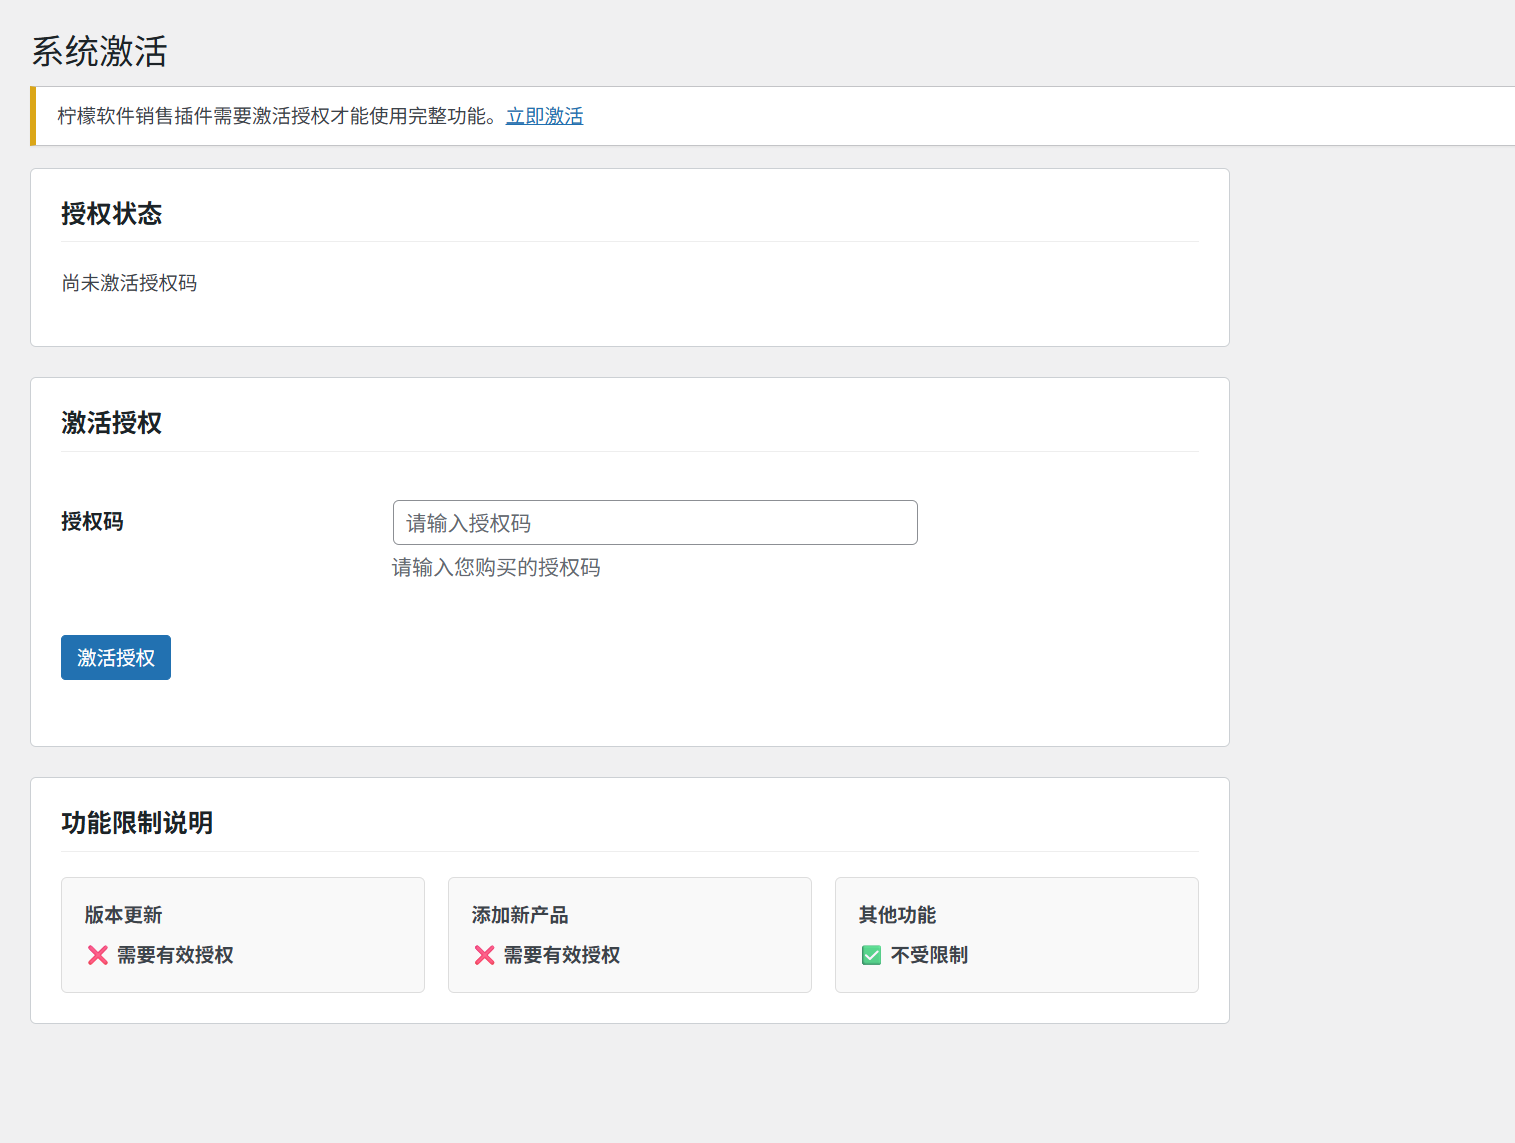Screen dimensions: 1515x1143
Task: Click the red X icon under 版本更新
Action: tap(98, 955)
